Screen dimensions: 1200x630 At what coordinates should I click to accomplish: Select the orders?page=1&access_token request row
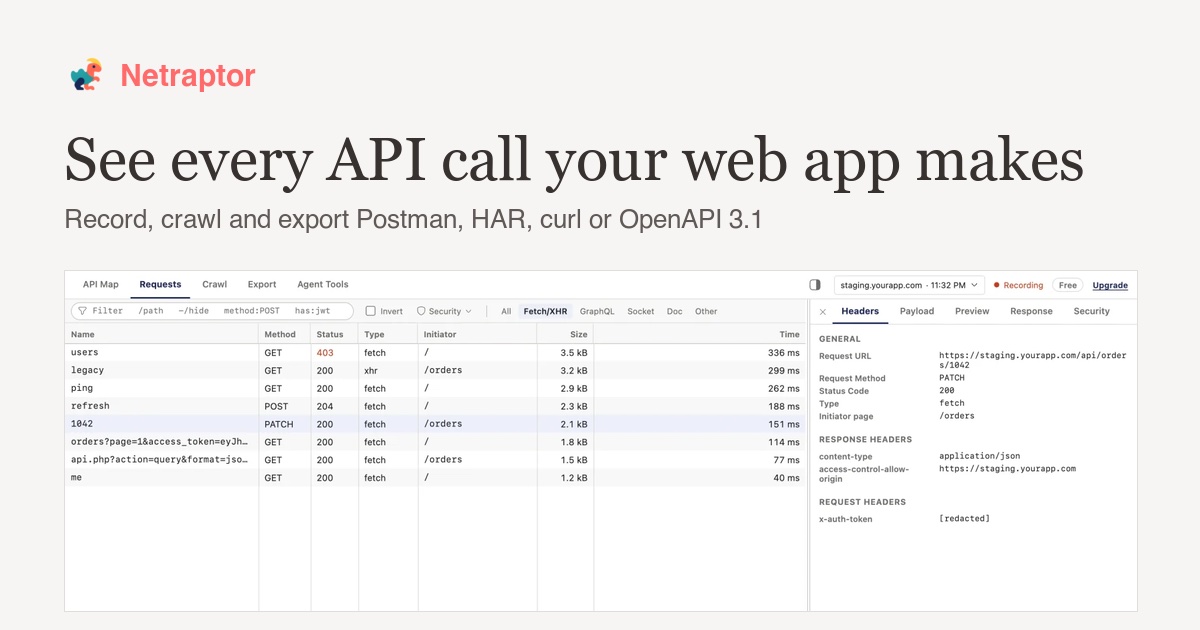[x=436, y=442]
